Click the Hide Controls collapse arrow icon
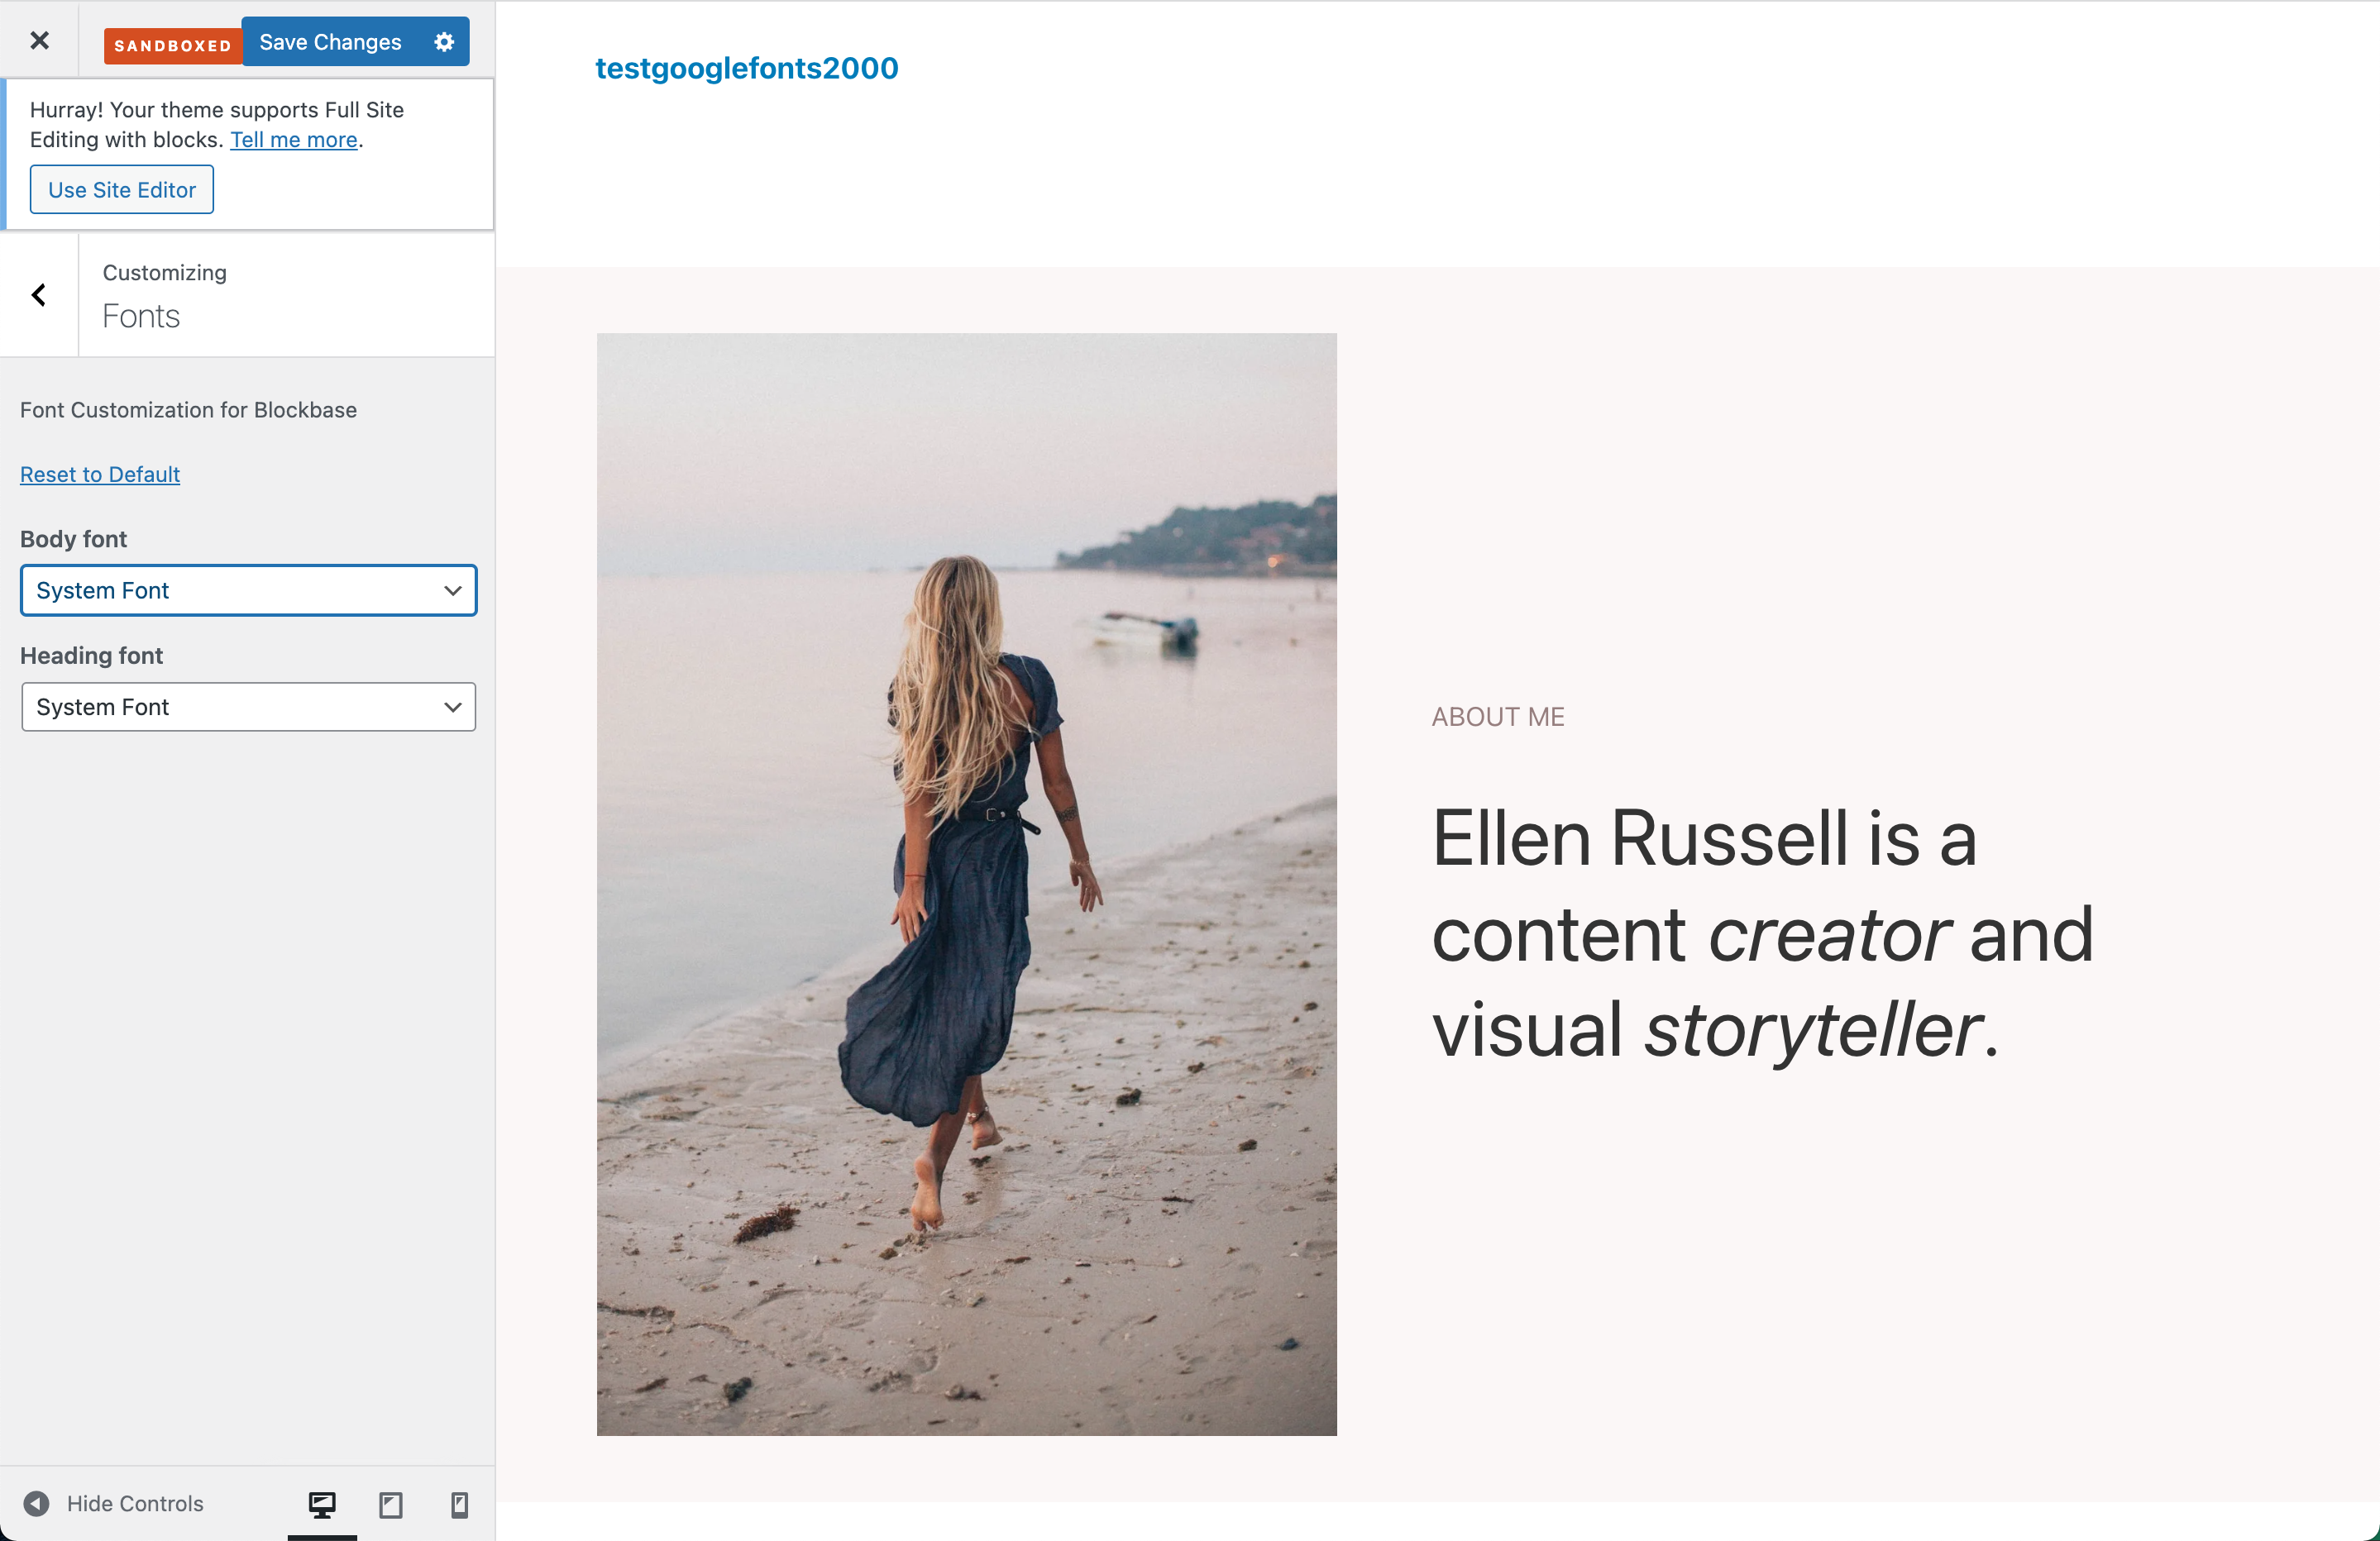Image resolution: width=2380 pixels, height=1541 pixels. coord(36,1503)
